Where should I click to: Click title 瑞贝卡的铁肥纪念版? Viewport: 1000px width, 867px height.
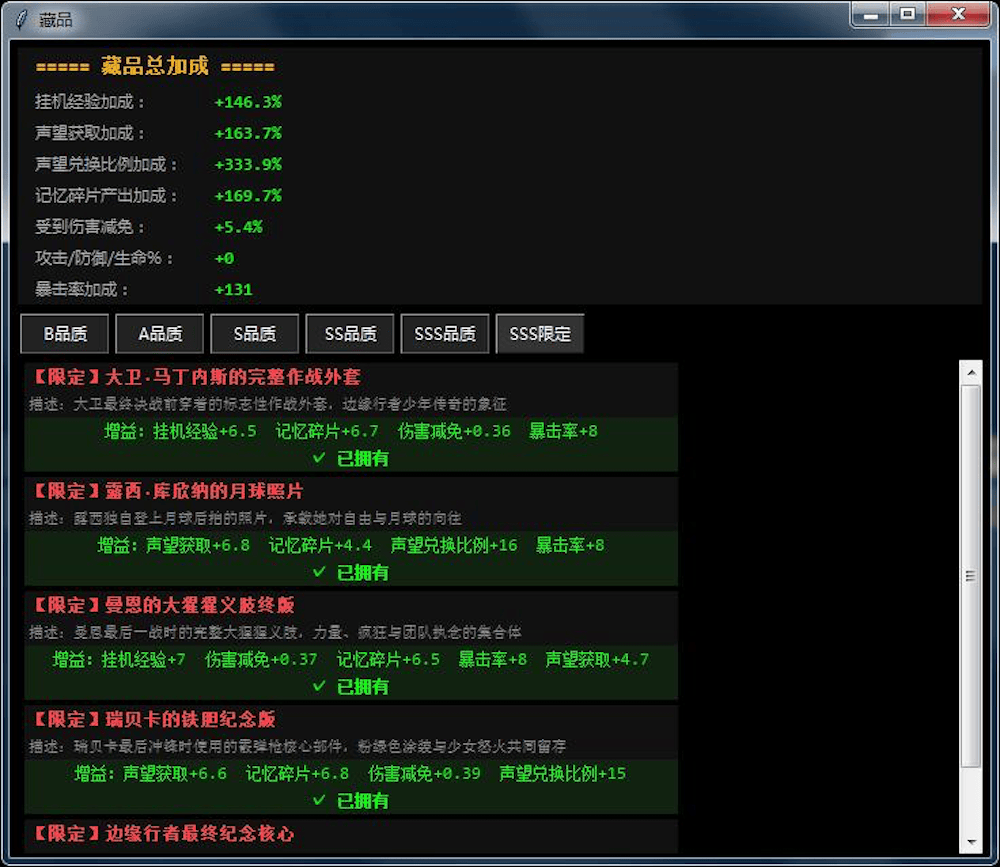click(190, 720)
